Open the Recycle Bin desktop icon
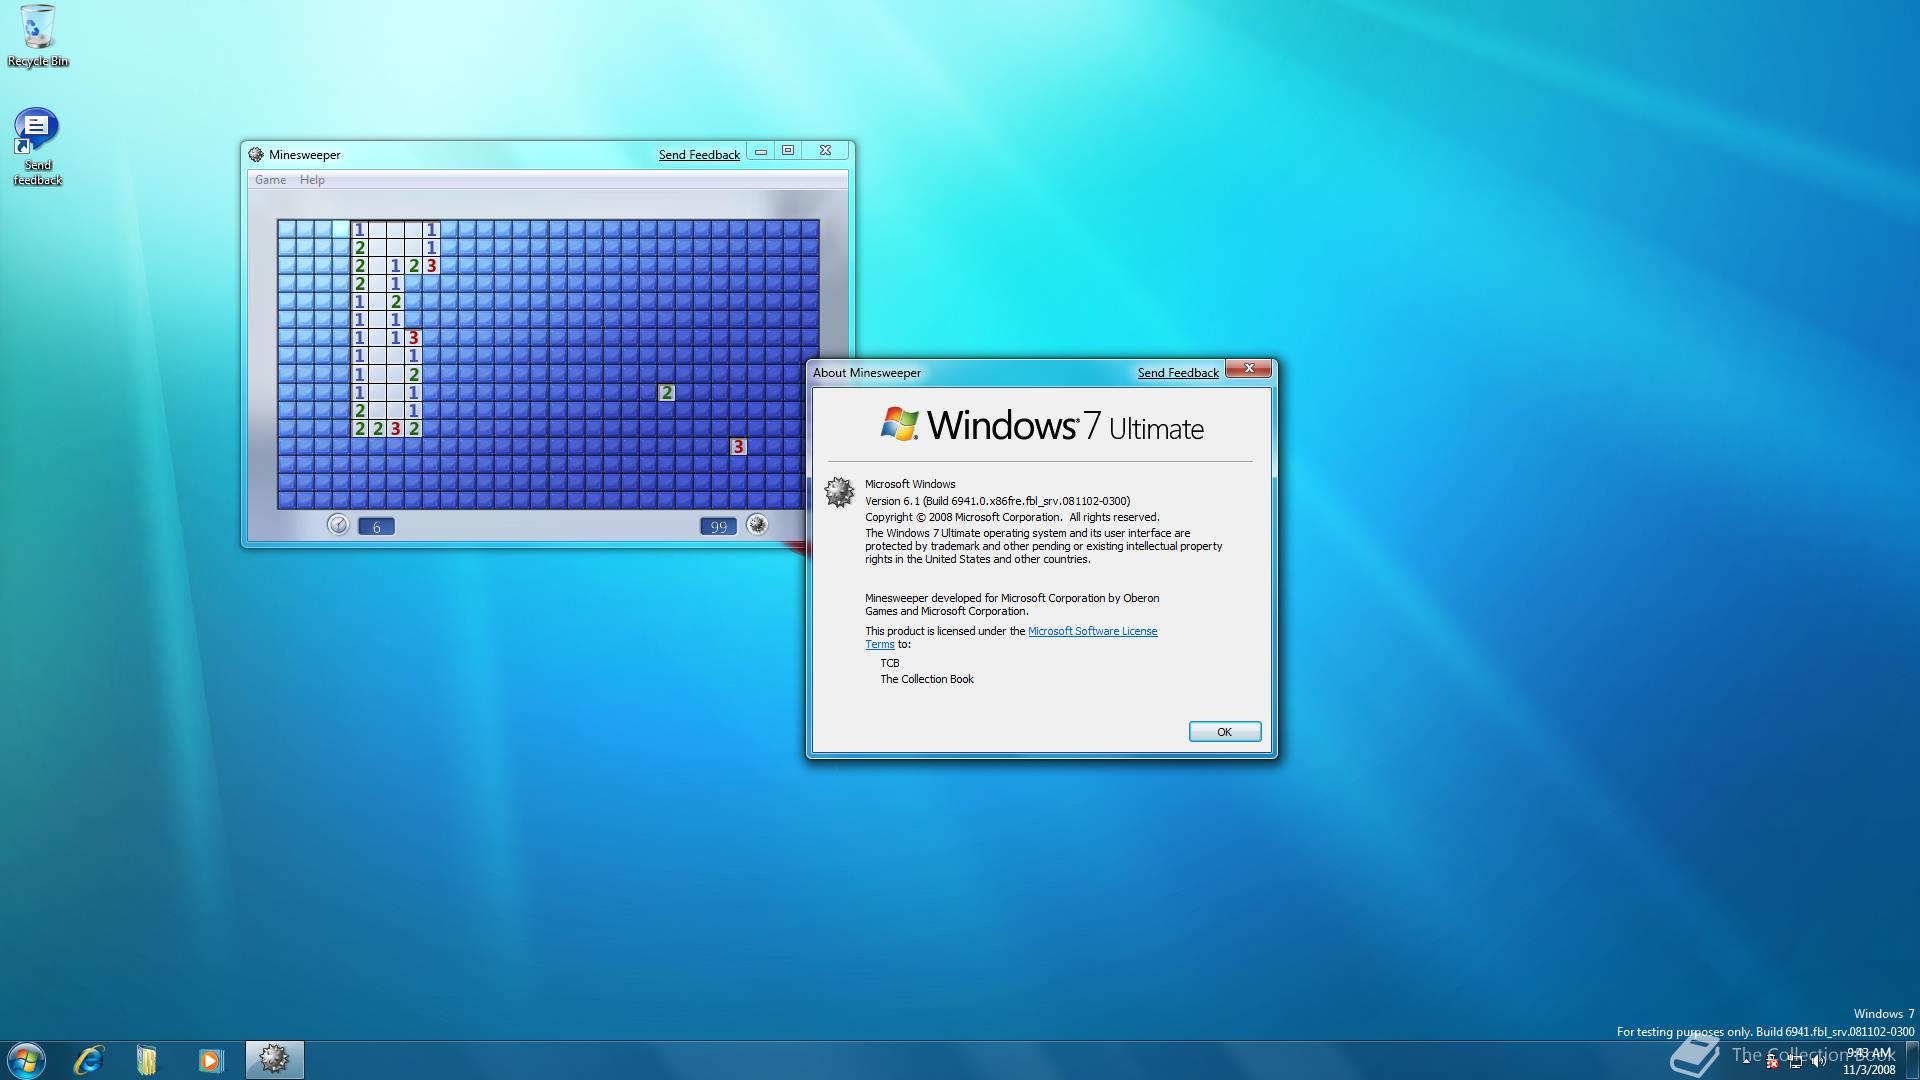This screenshot has width=1920, height=1080. [38, 35]
